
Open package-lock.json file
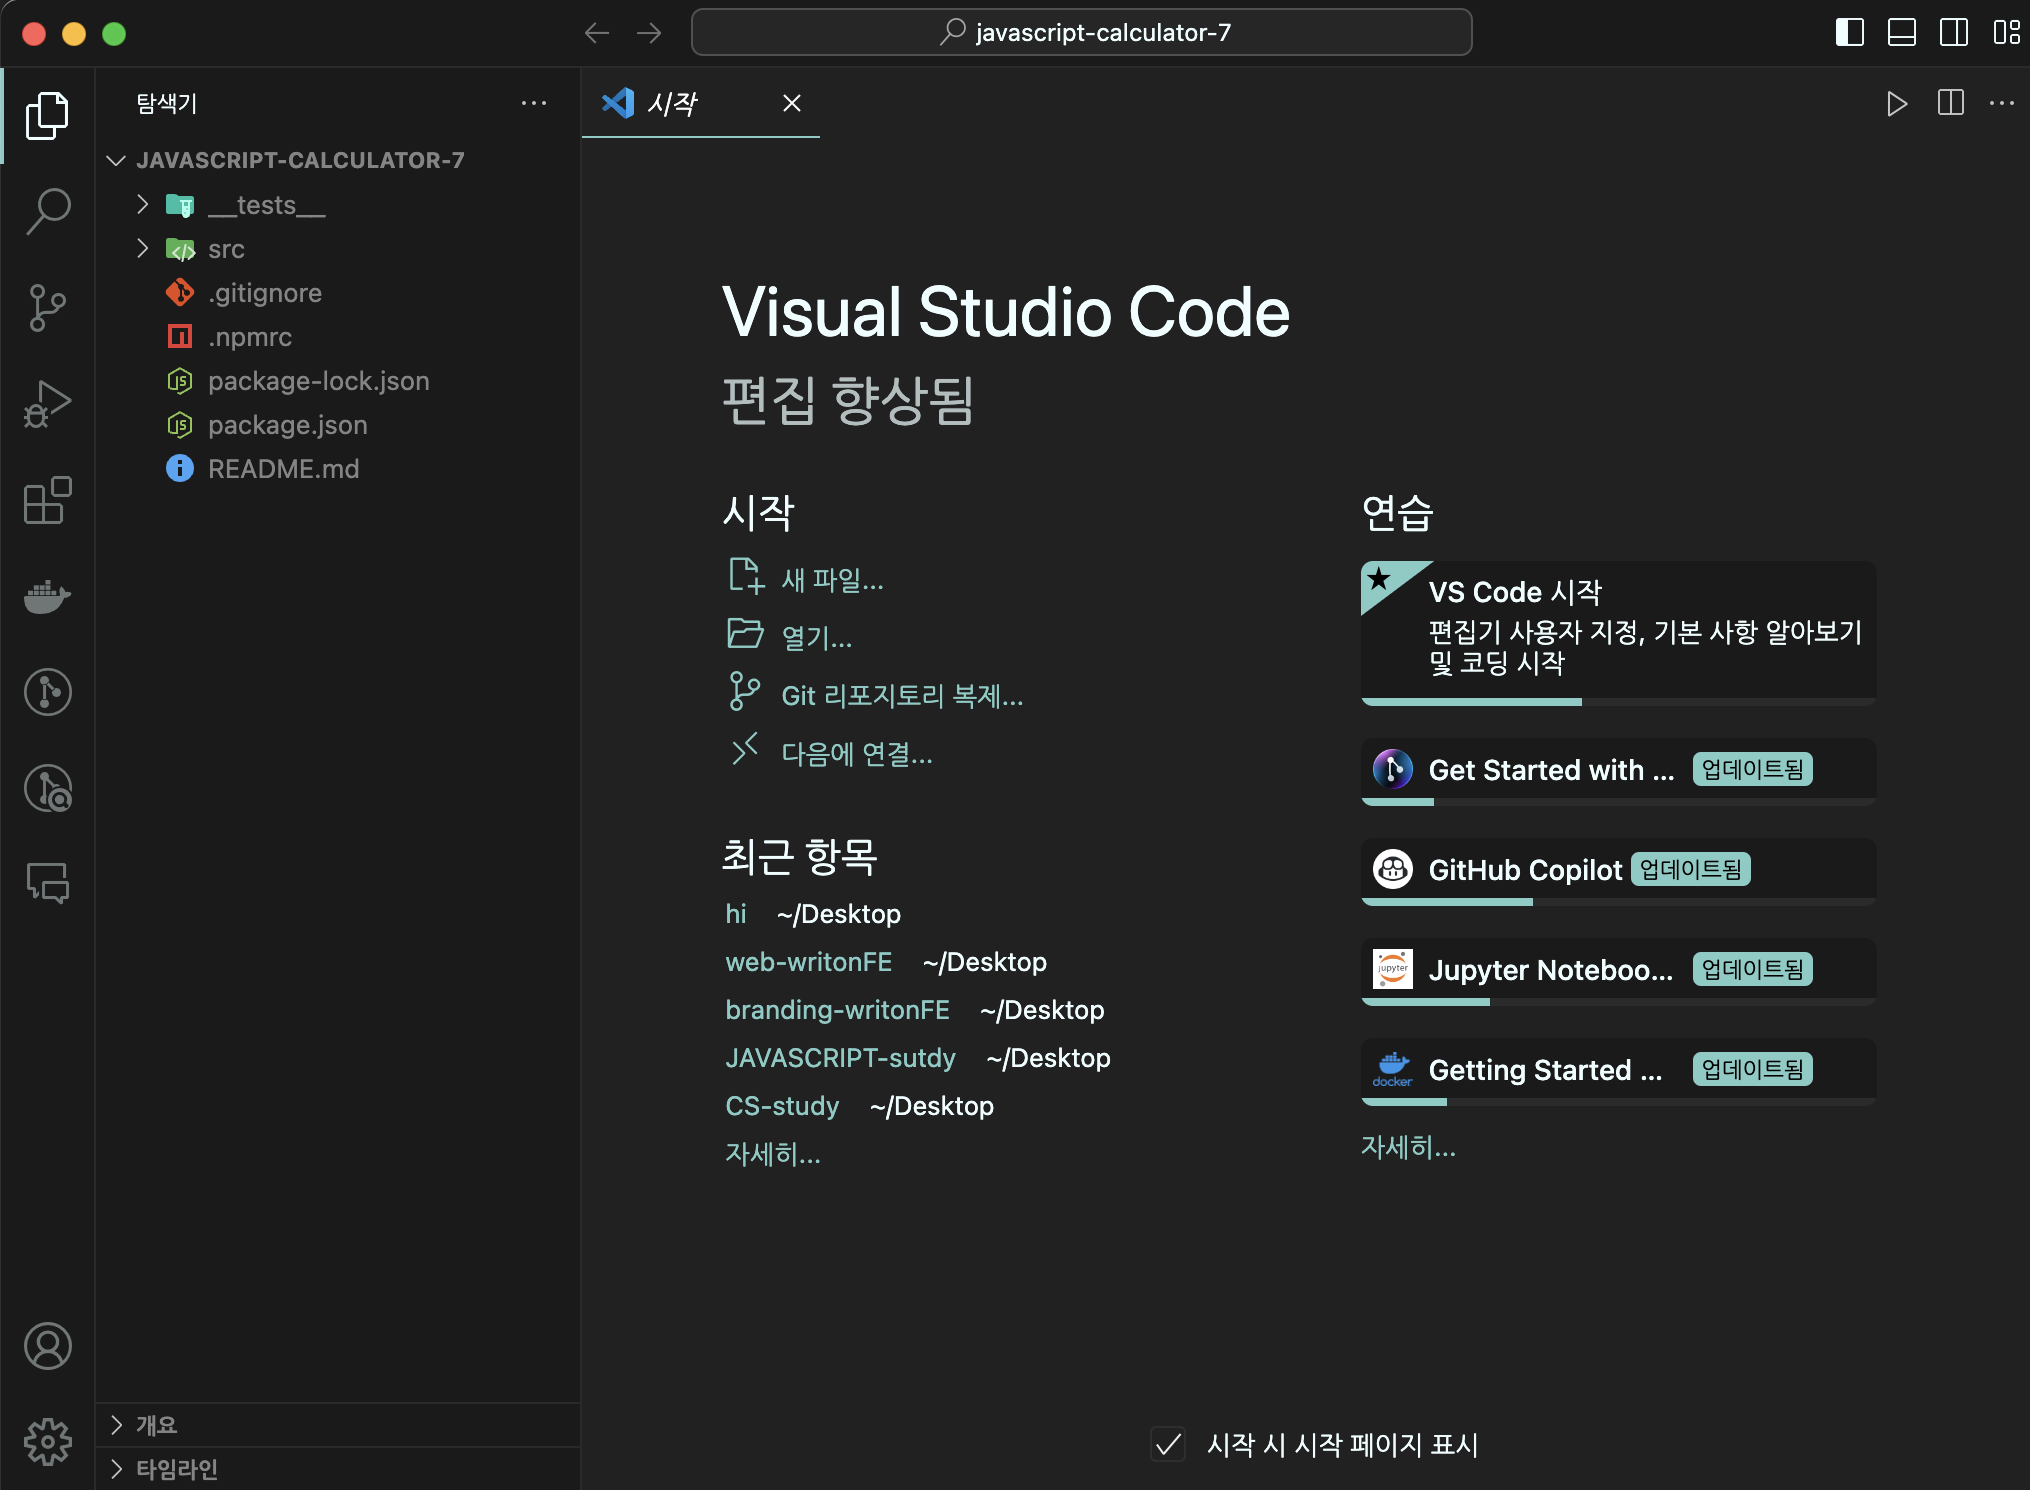tap(339, 381)
